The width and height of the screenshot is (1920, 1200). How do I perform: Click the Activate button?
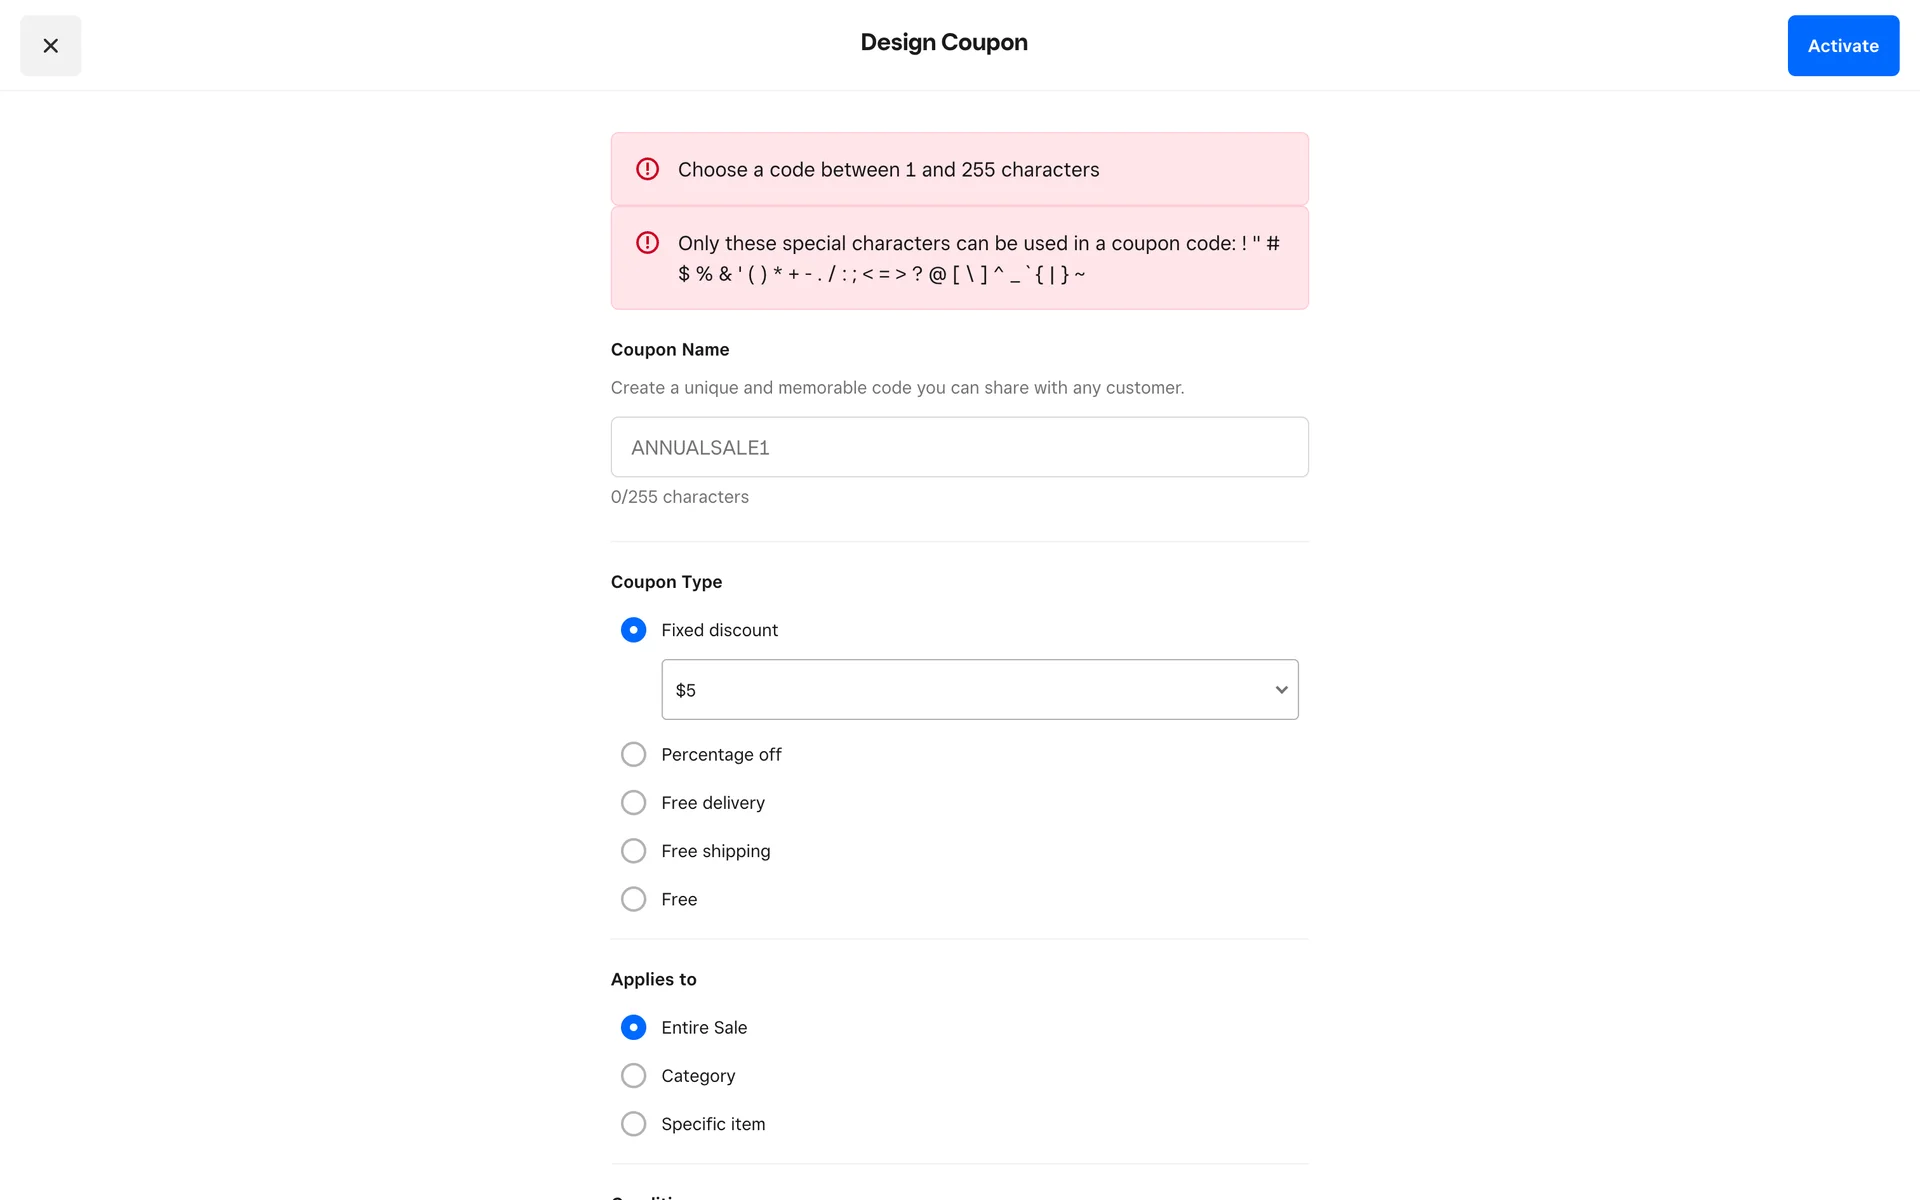coord(1842,46)
